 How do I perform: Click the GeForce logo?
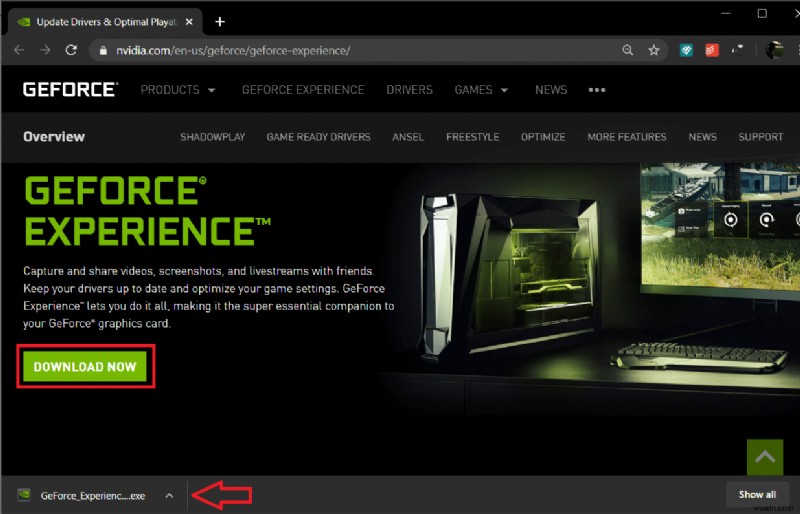coord(70,90)
